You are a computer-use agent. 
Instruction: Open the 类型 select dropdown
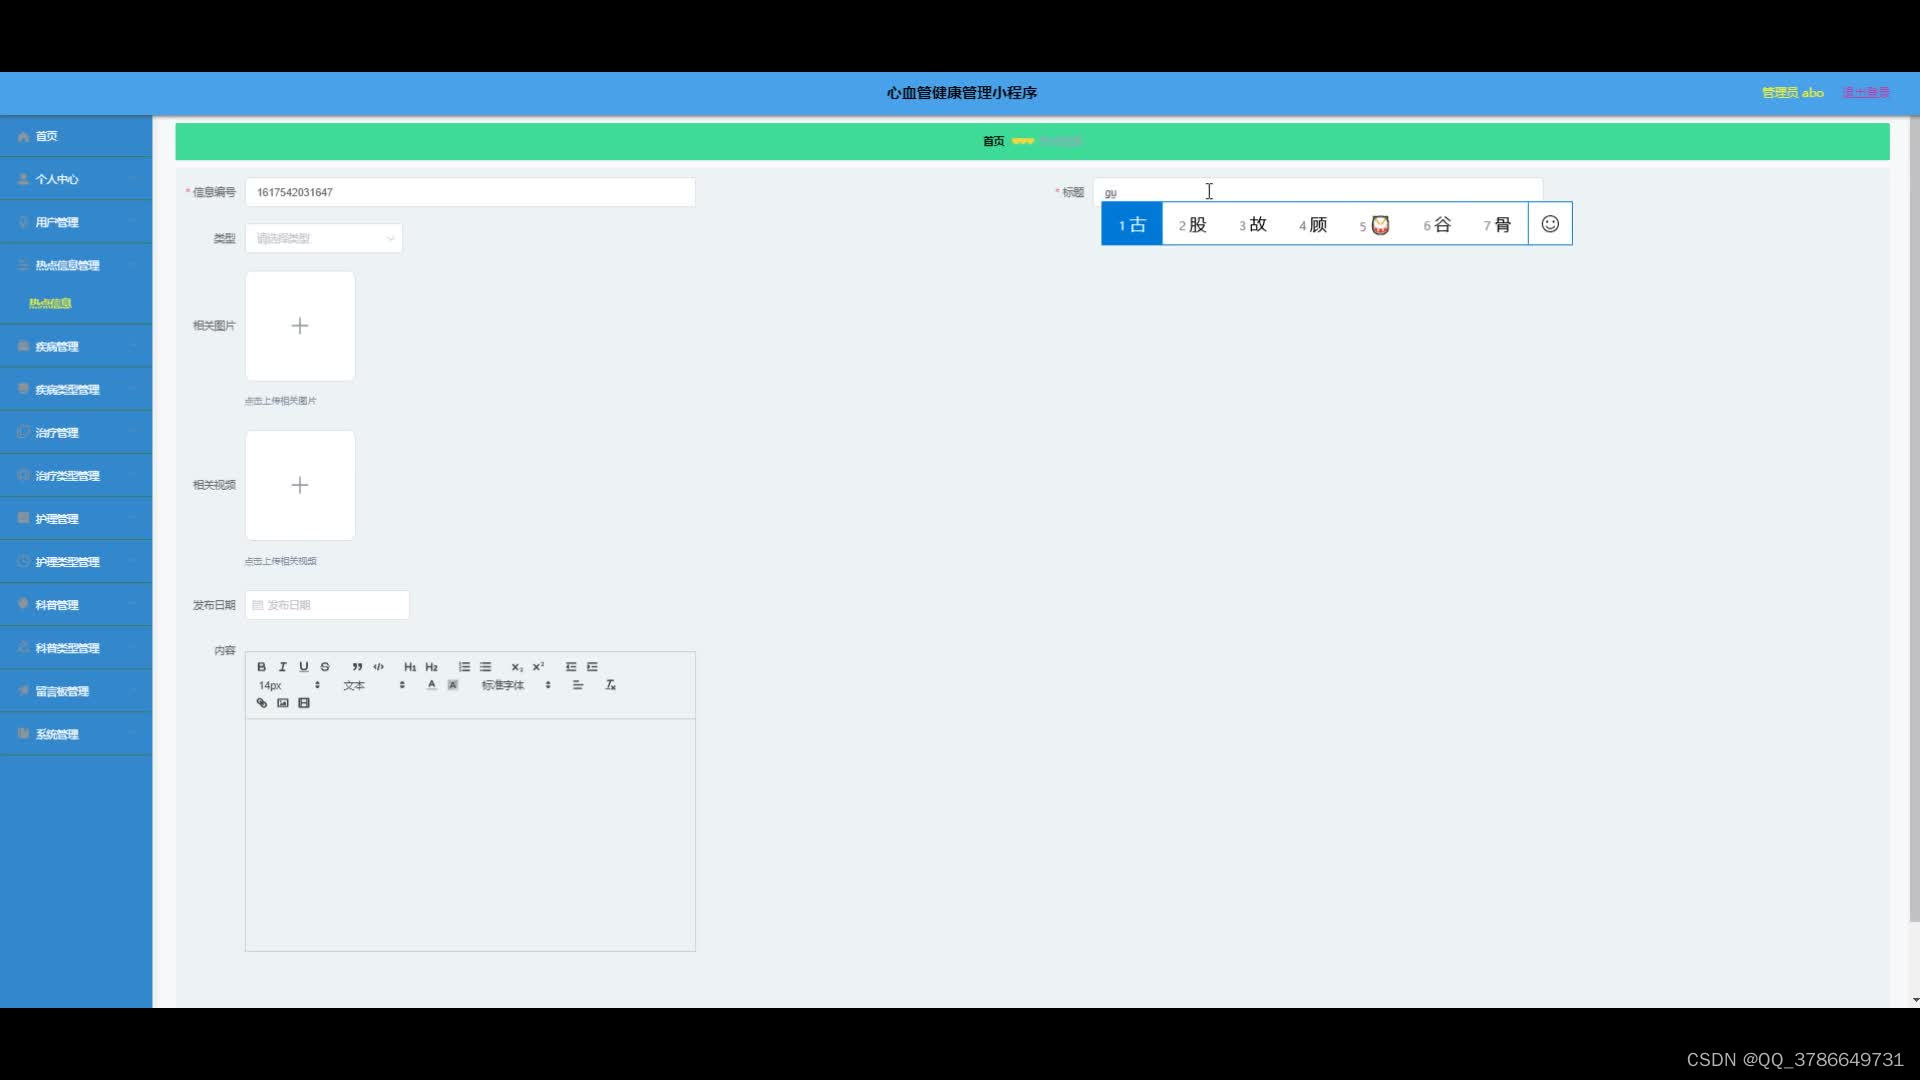[x=324, y=238]
